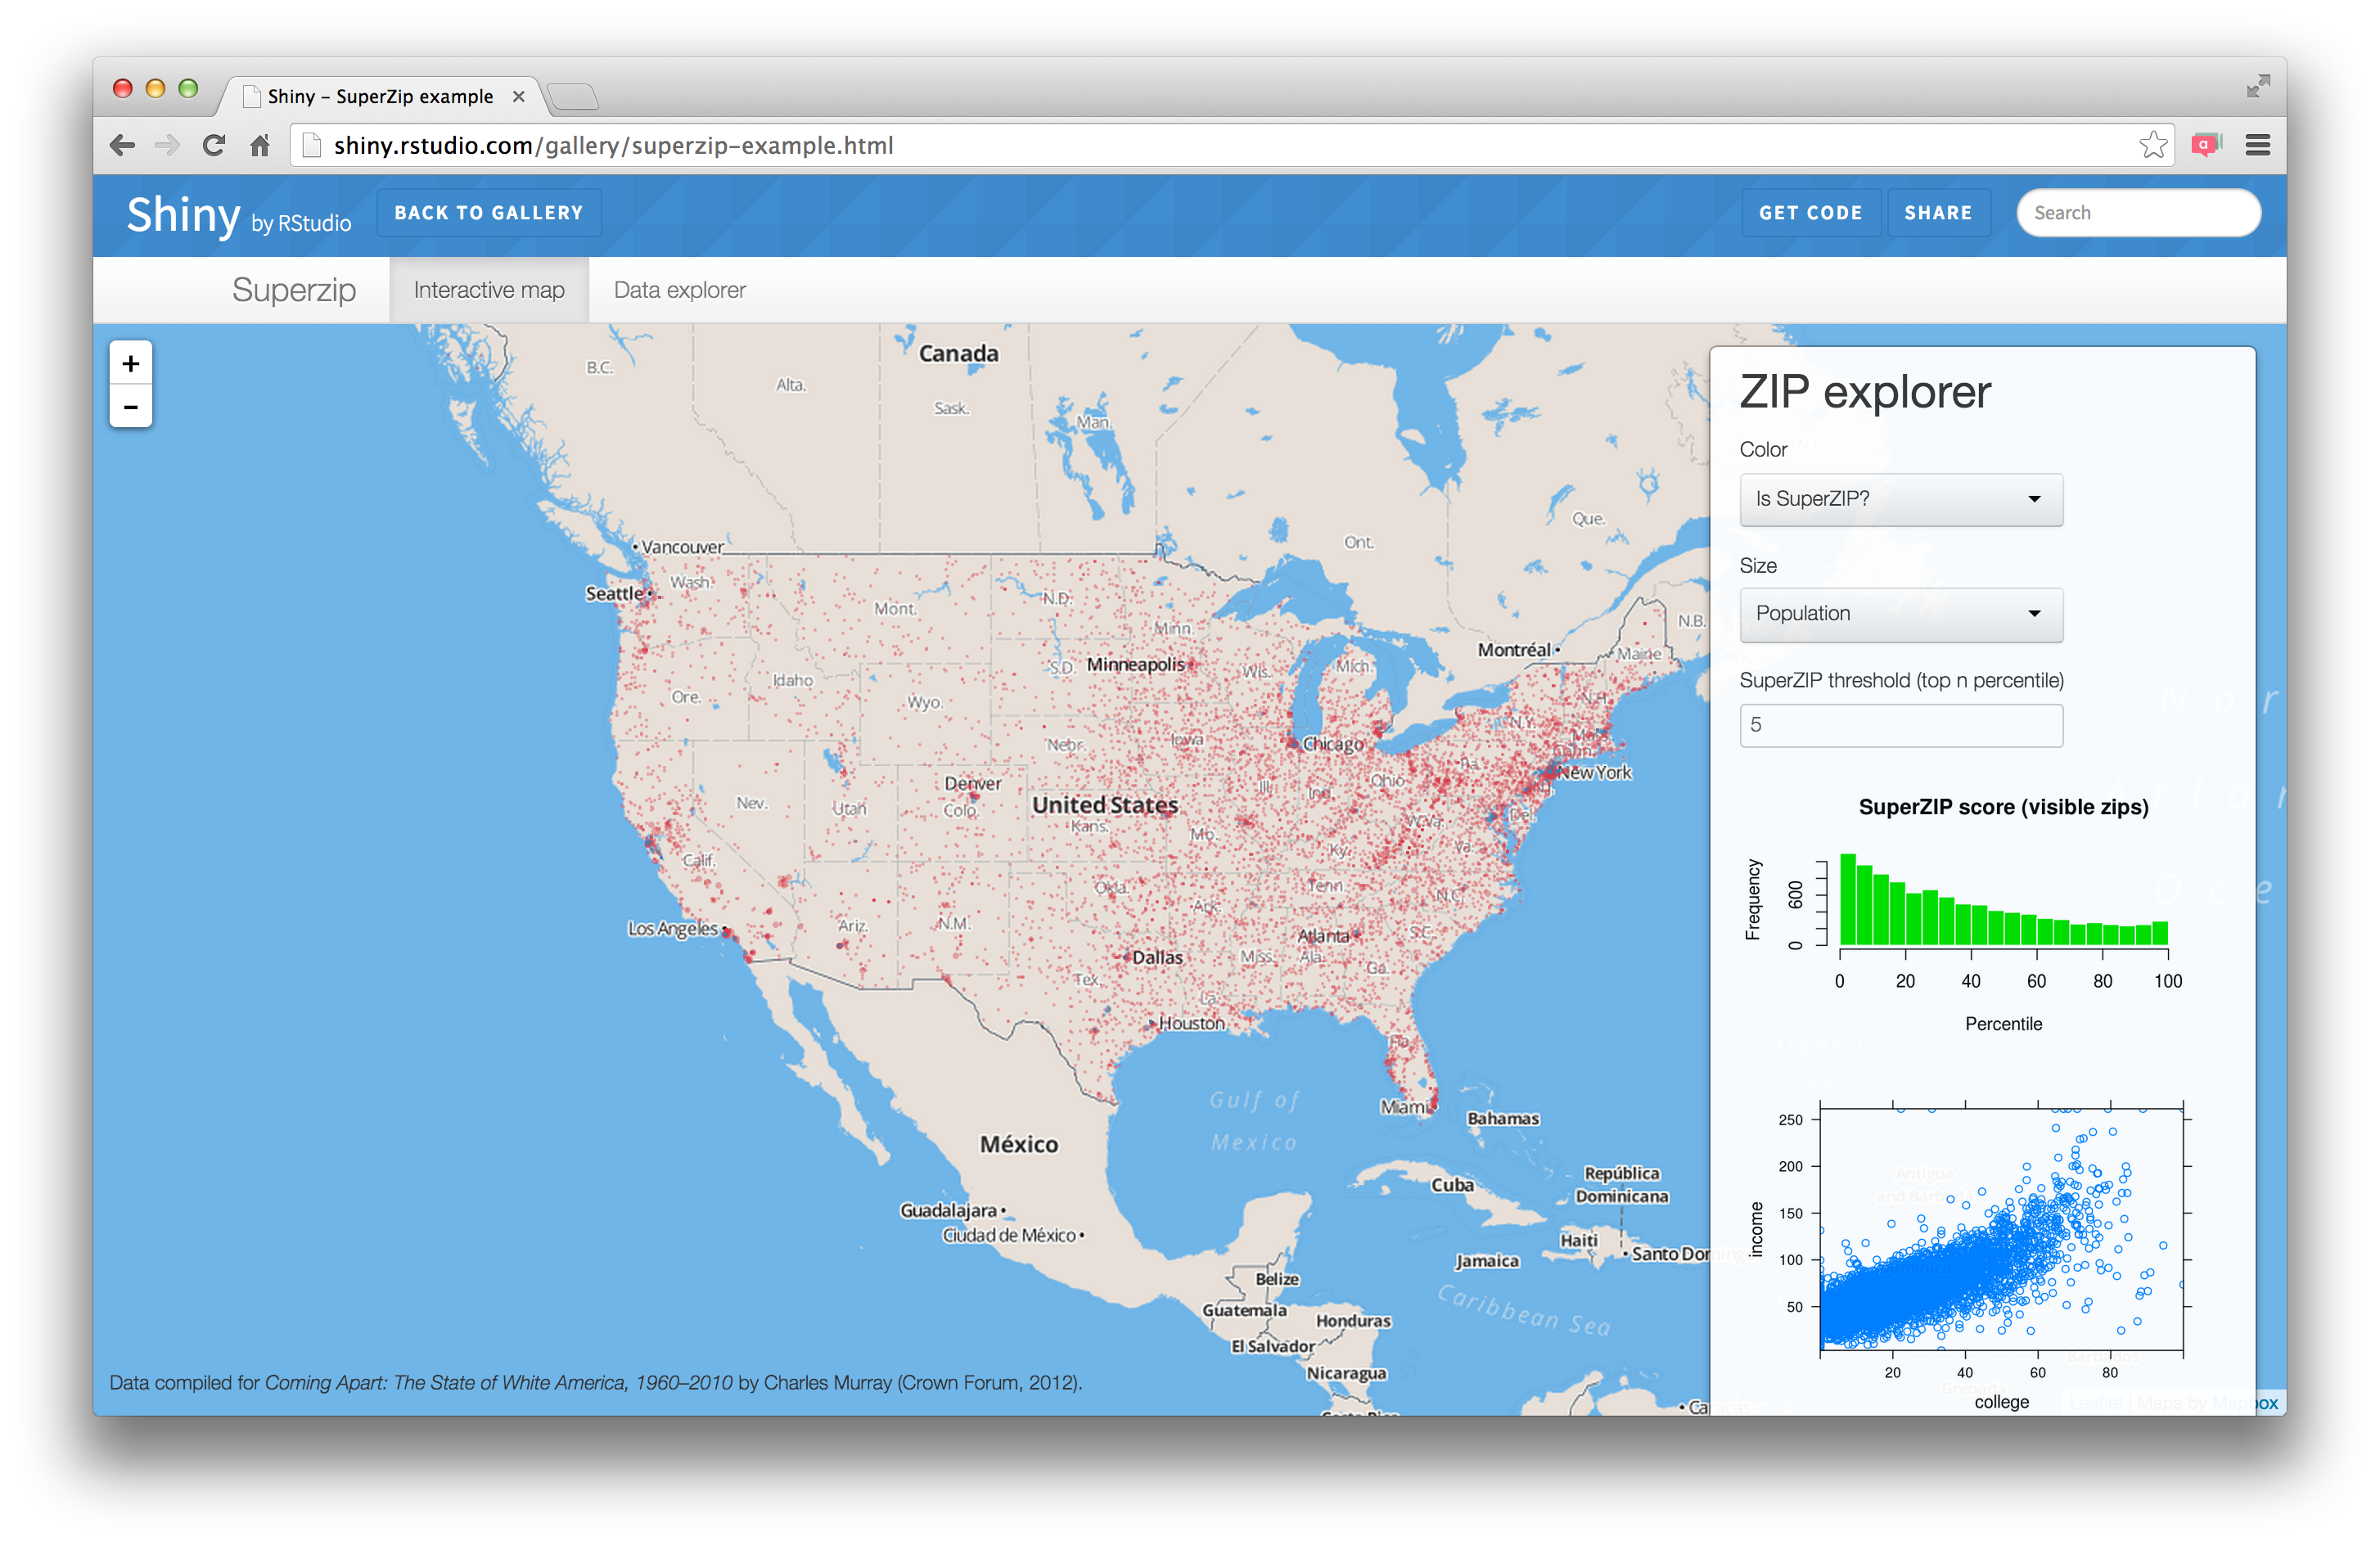Screen dimensions: 2380x1545
Task: Zoom in the map with plus button
Action: [130, 363]
